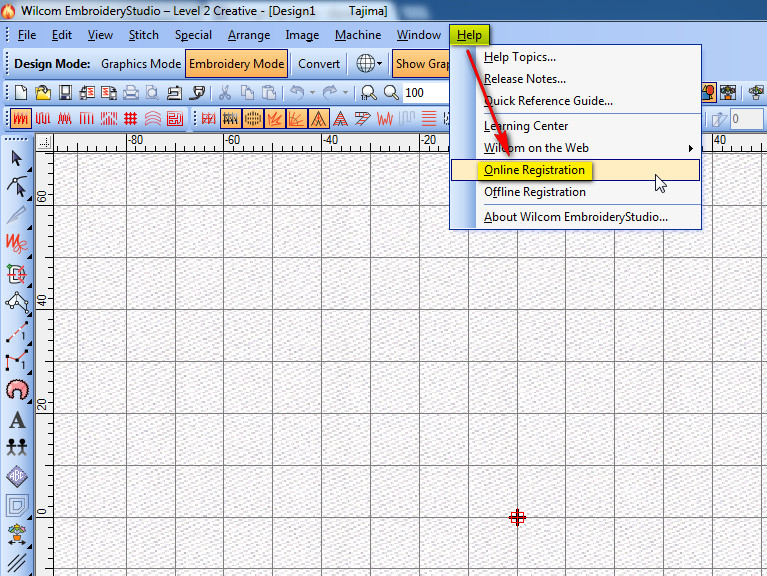Screen dimensions: 767x576
Task: Open Quick Reference Guide... entry
Action: [x=575, y=101]
